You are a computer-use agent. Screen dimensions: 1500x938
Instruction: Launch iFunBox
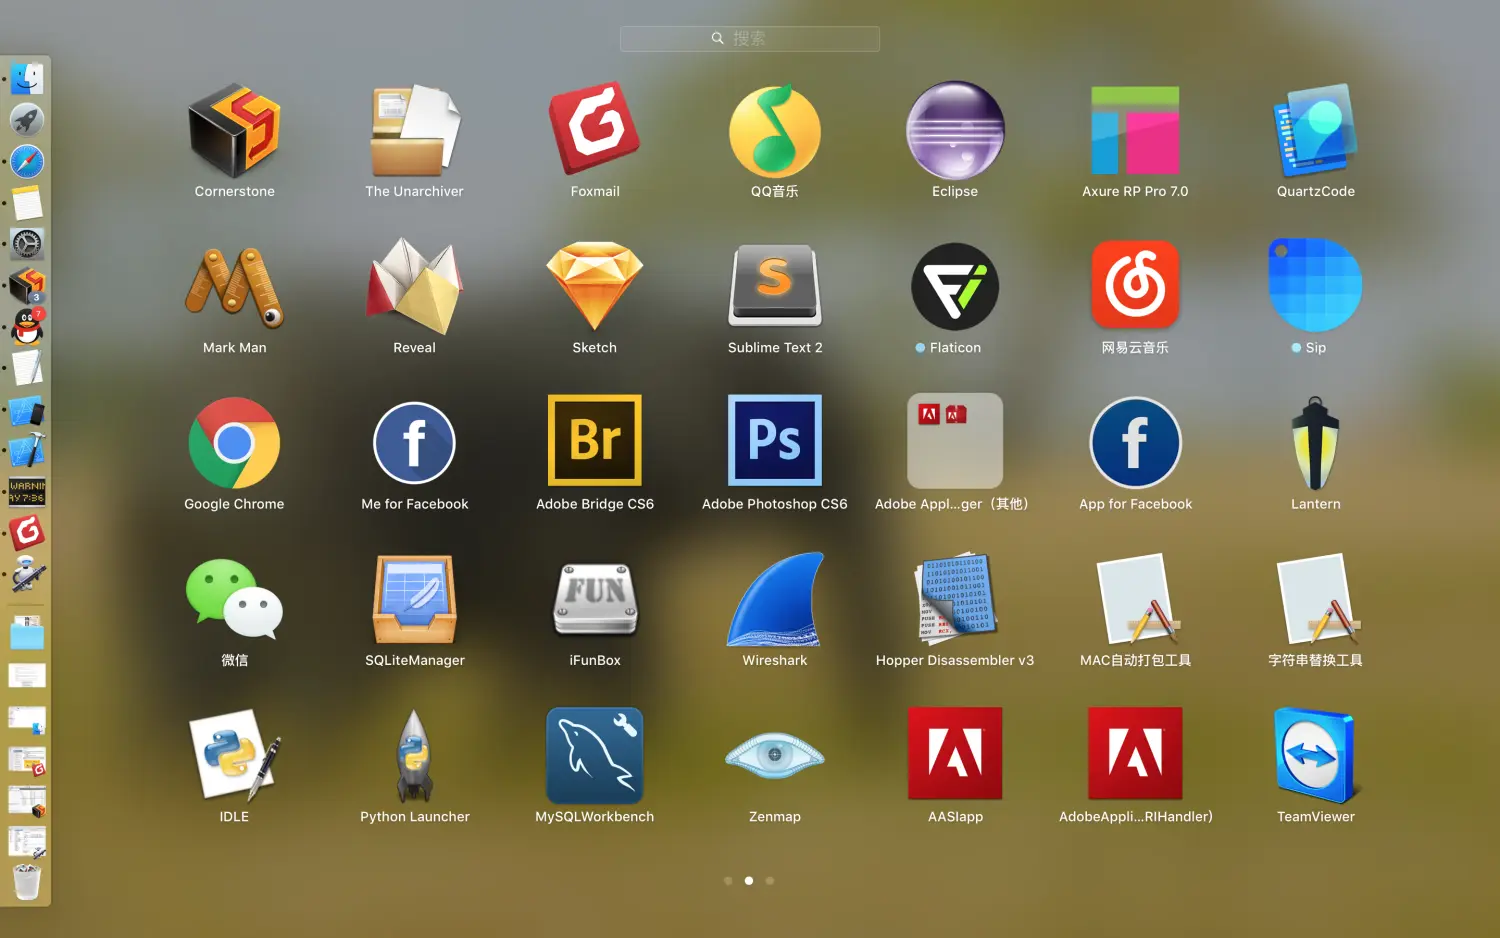pos(595,599)
